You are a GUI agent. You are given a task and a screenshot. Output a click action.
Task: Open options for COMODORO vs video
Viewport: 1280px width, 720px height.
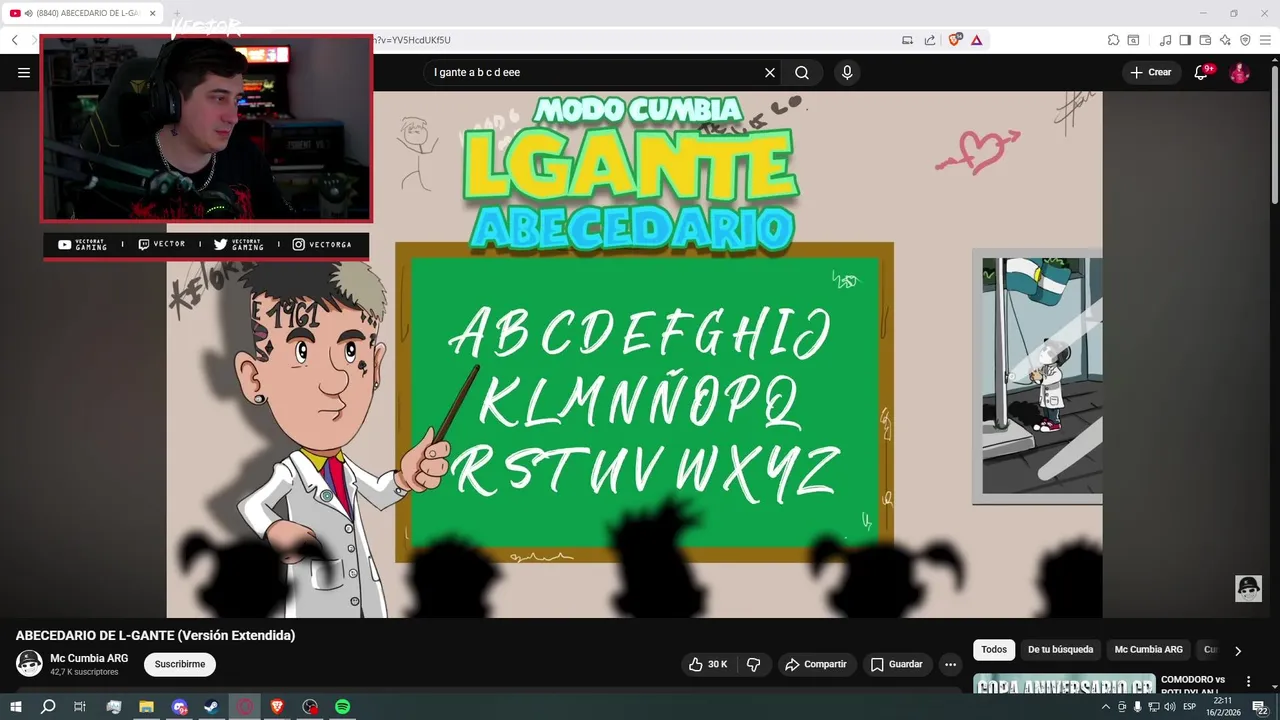point(1248,681)
